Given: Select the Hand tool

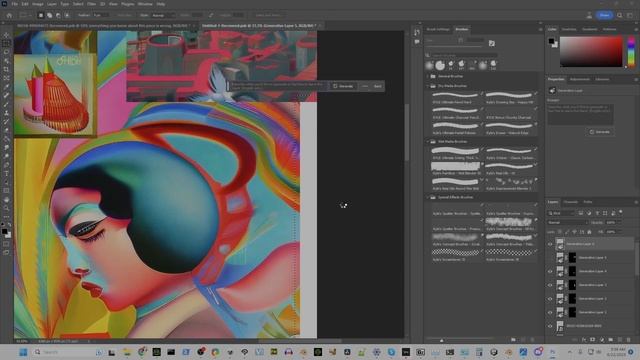Looking at the screenshot, I should [6, 200].
